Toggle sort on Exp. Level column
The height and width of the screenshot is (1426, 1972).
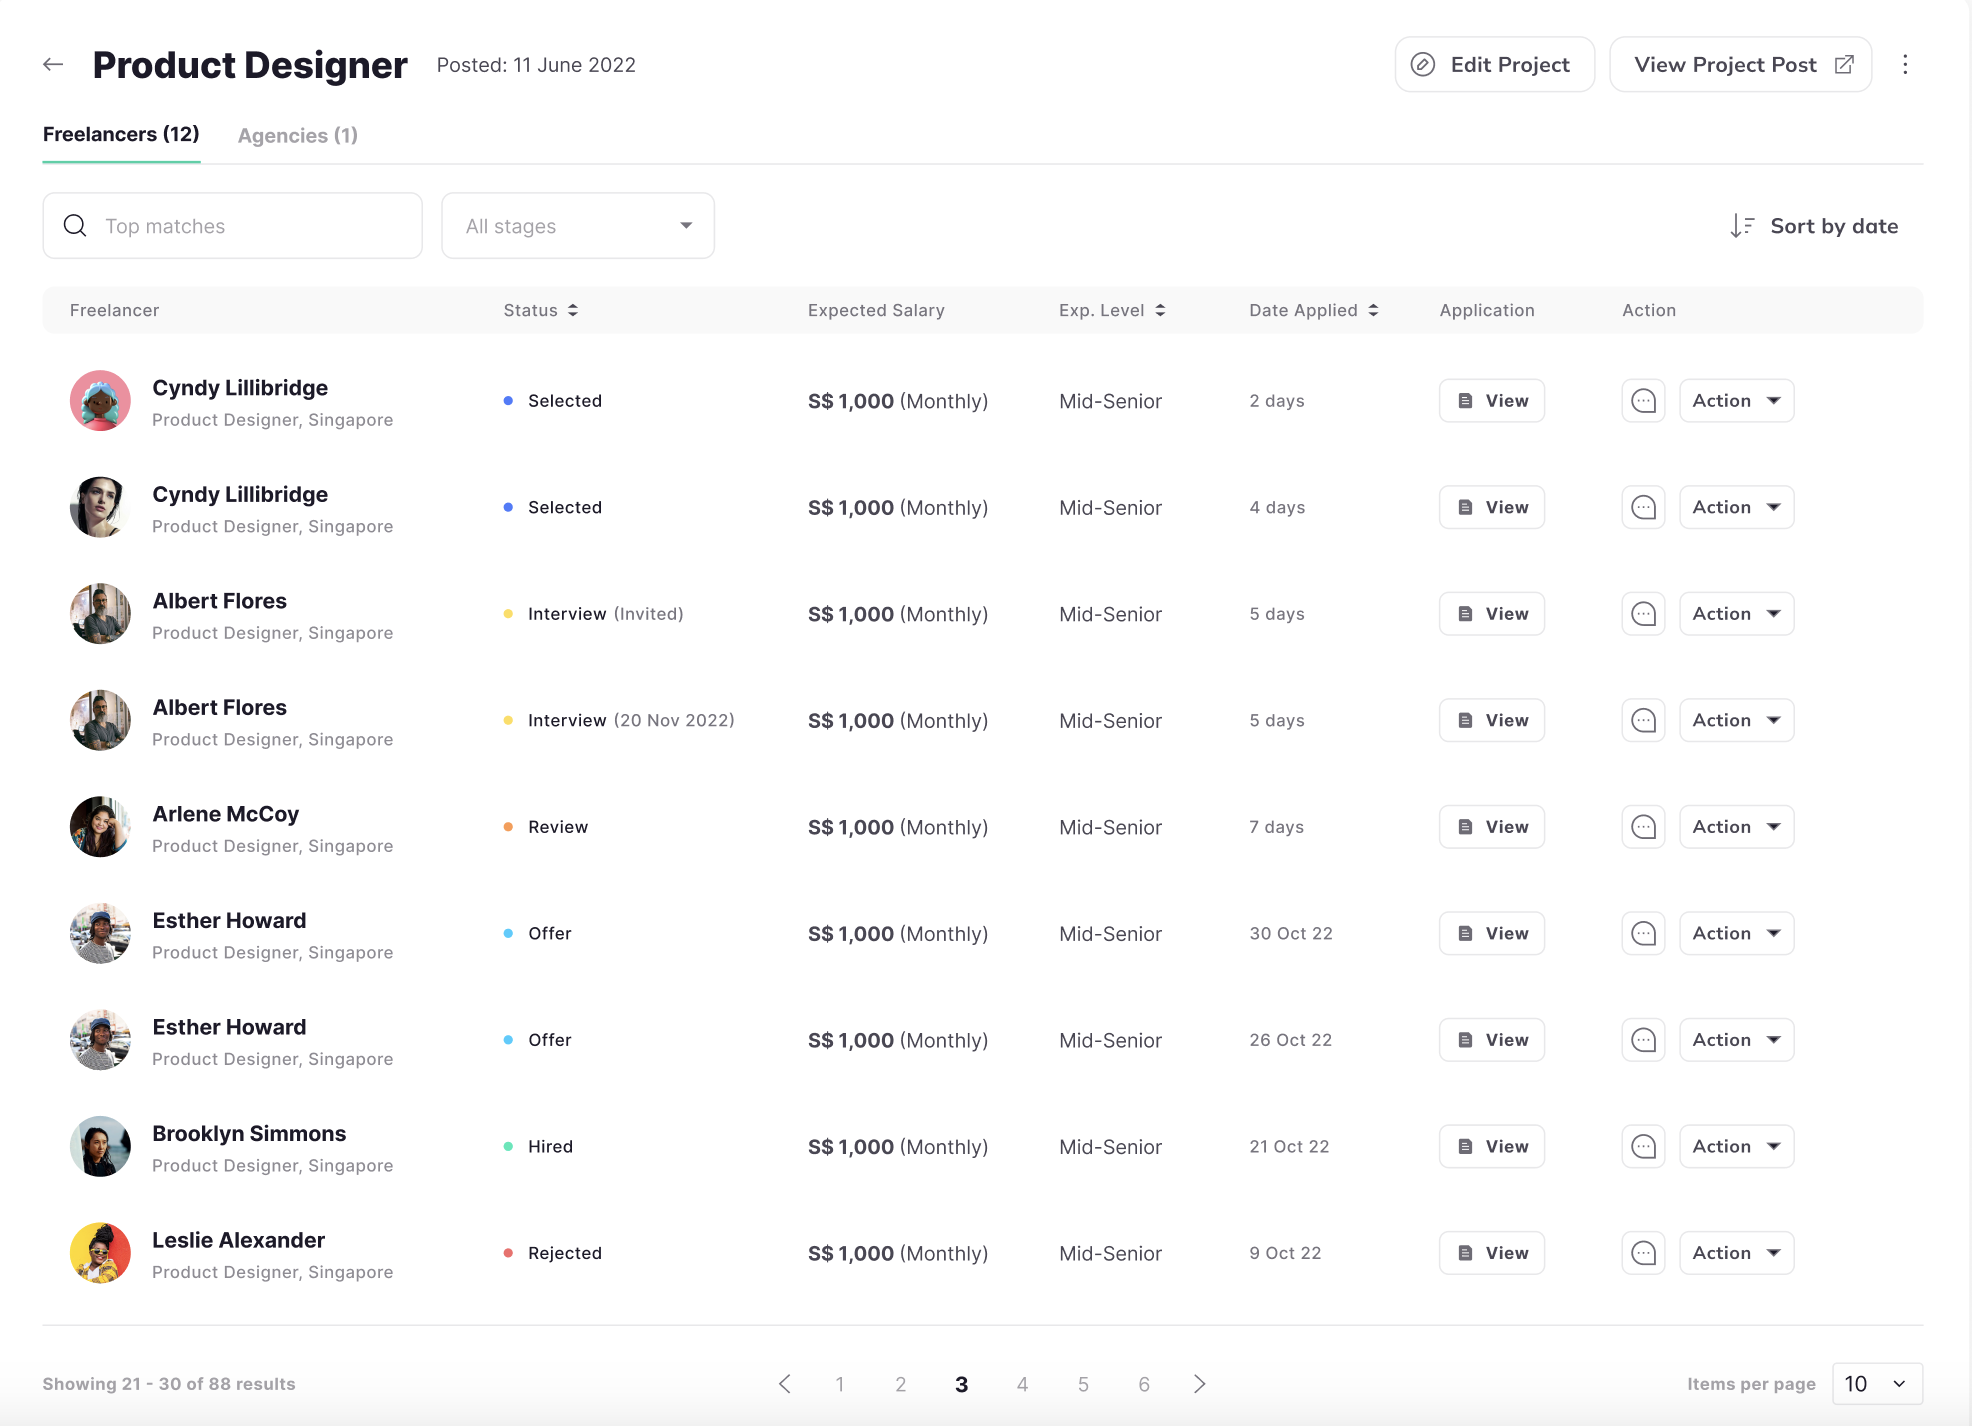click(1160, 310)
